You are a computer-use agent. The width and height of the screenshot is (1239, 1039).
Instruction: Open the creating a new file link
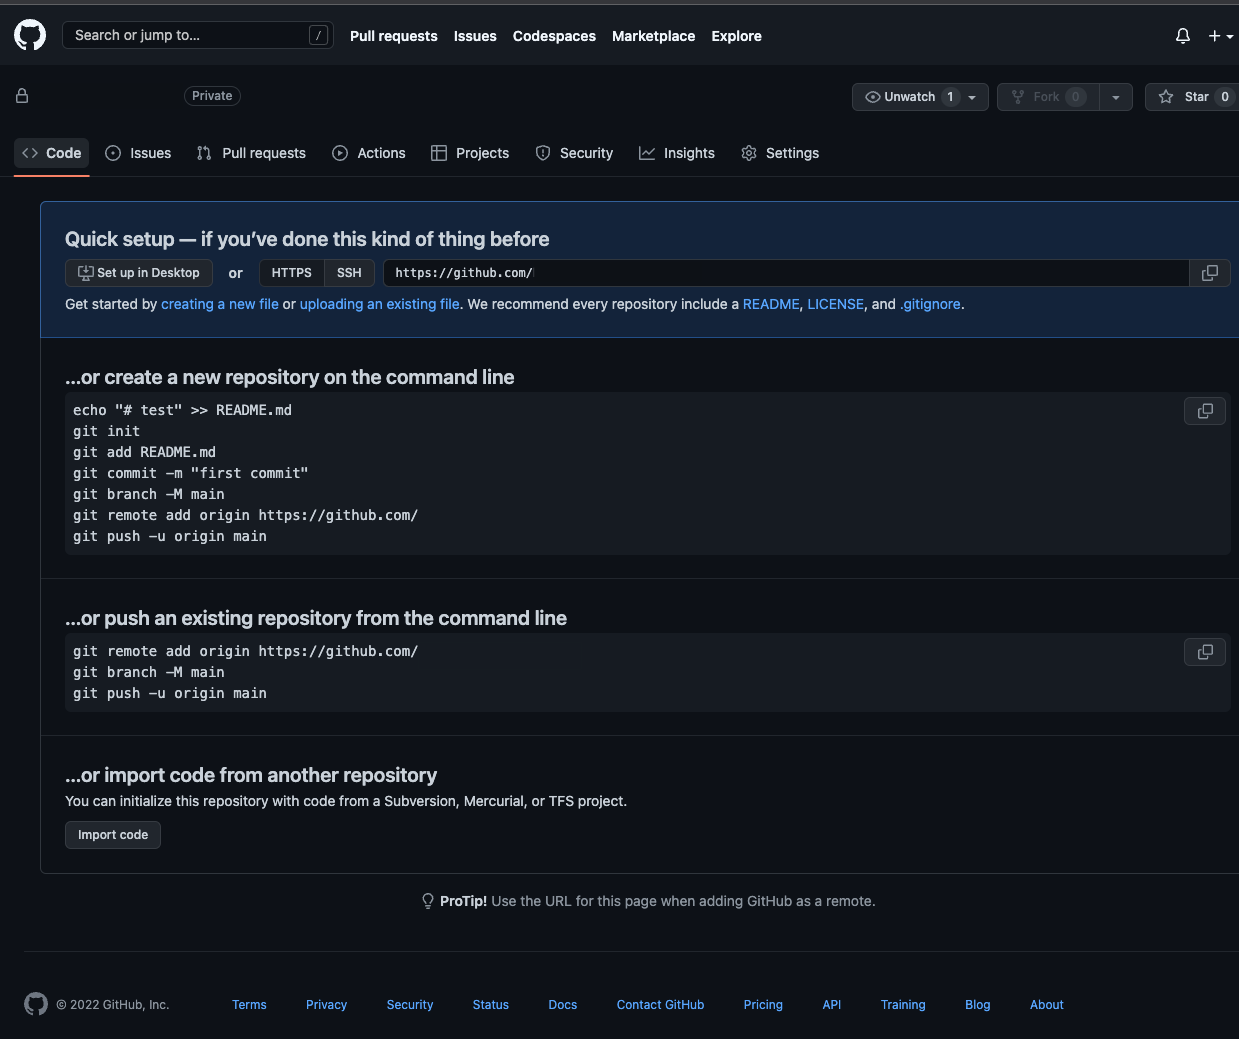pos(220,304)
